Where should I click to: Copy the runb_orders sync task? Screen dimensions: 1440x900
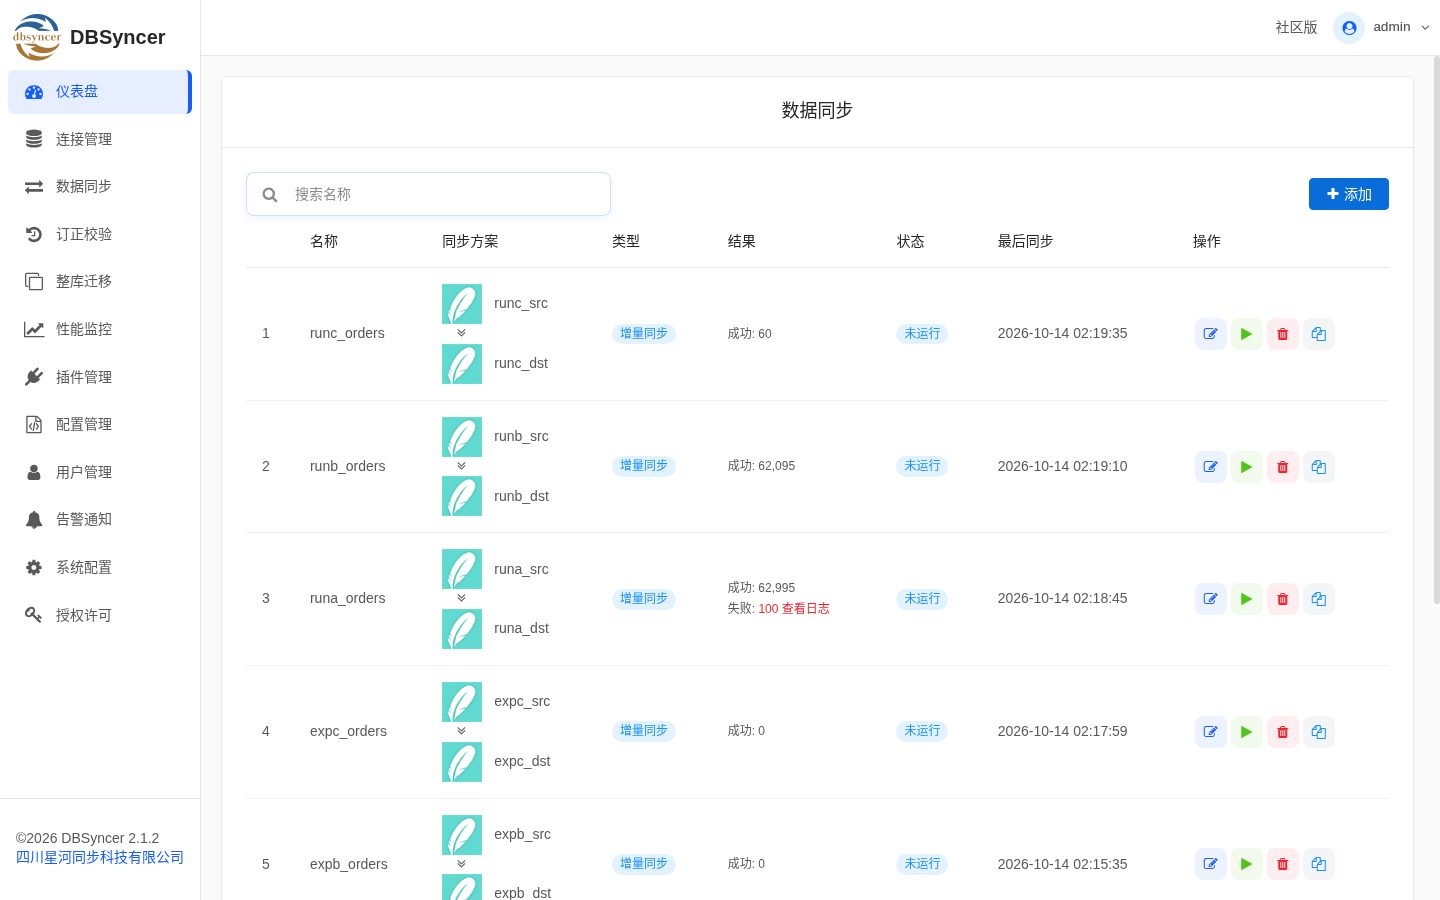(x=1319, y=467)
